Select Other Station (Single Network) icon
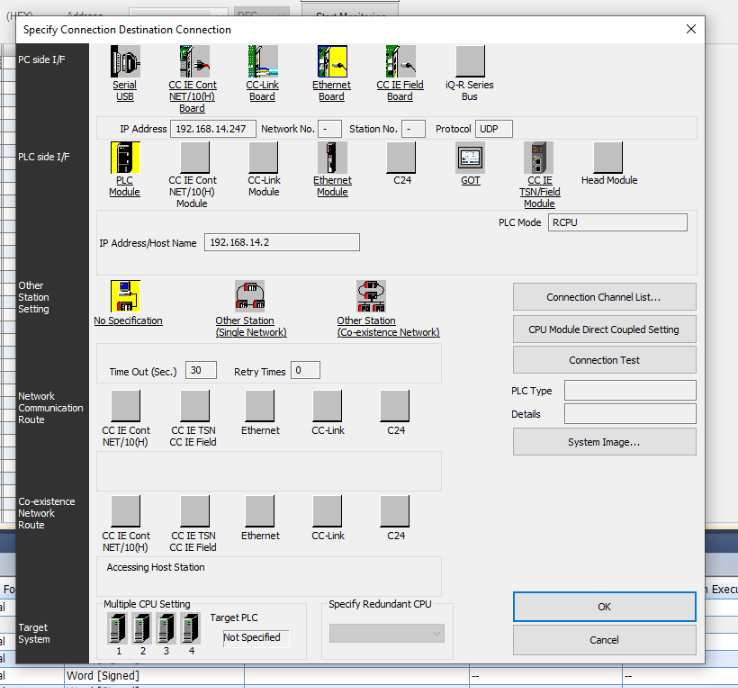 [x=250, y=296]
